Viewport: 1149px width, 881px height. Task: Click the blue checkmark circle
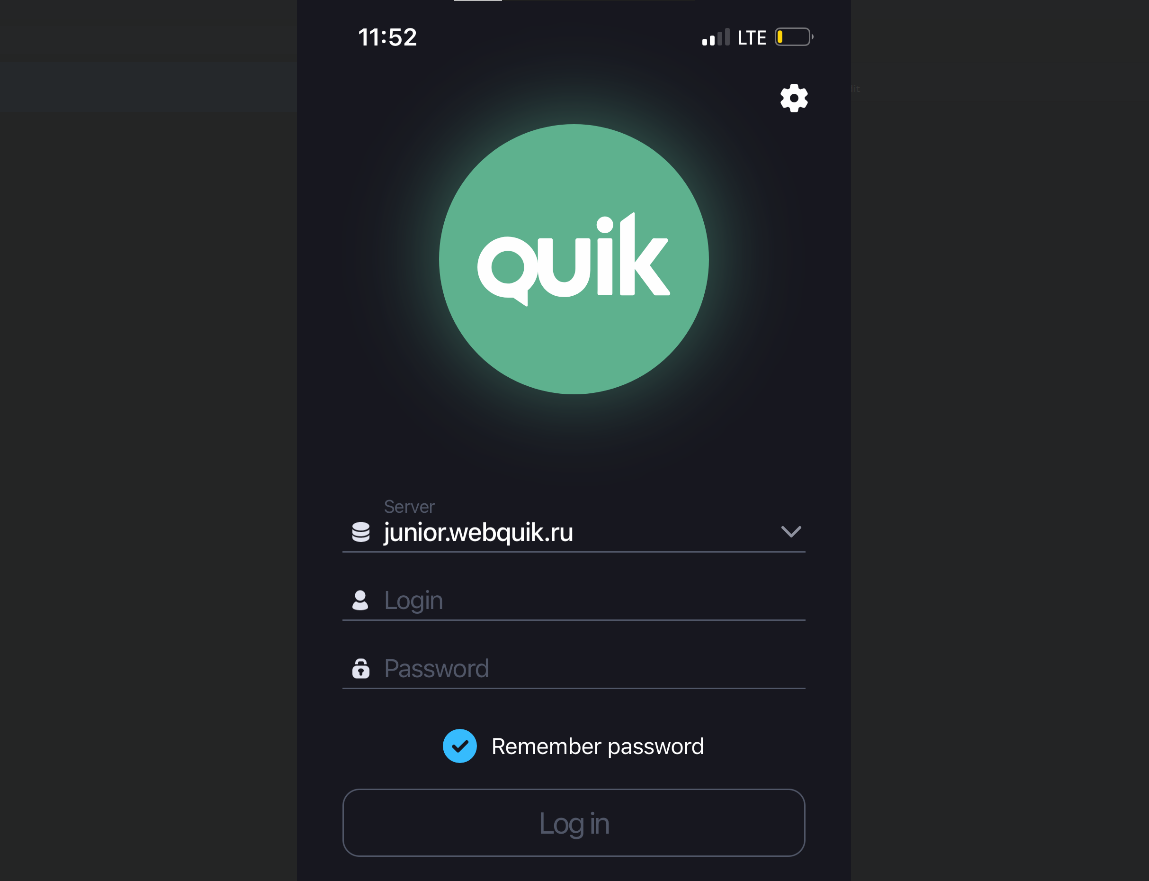tap(460, 746)
